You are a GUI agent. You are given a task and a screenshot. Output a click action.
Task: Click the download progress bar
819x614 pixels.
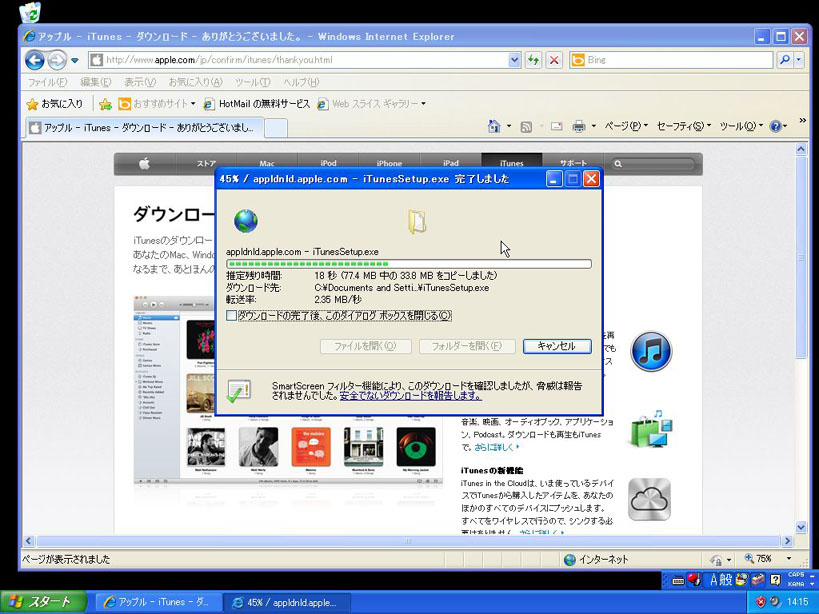tap(409, 264)
